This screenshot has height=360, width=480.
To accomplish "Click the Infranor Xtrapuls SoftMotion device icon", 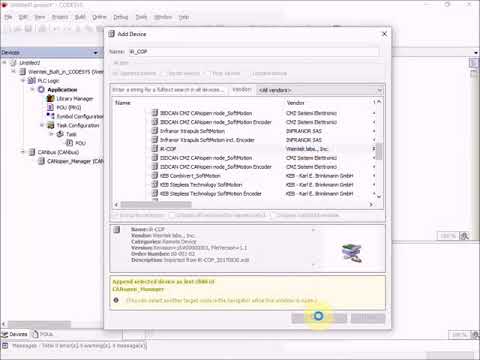I will [155, 131].
